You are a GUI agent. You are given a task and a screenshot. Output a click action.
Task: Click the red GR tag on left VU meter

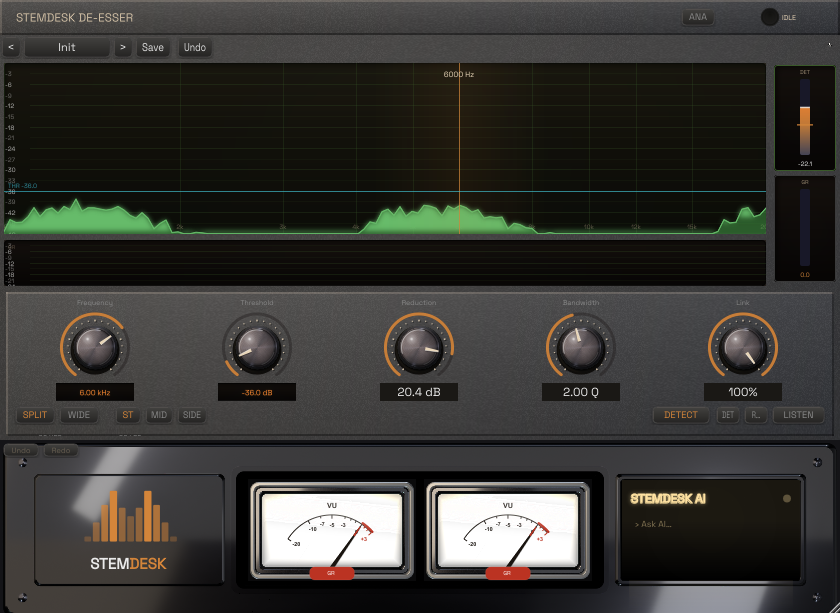[332, 573]
